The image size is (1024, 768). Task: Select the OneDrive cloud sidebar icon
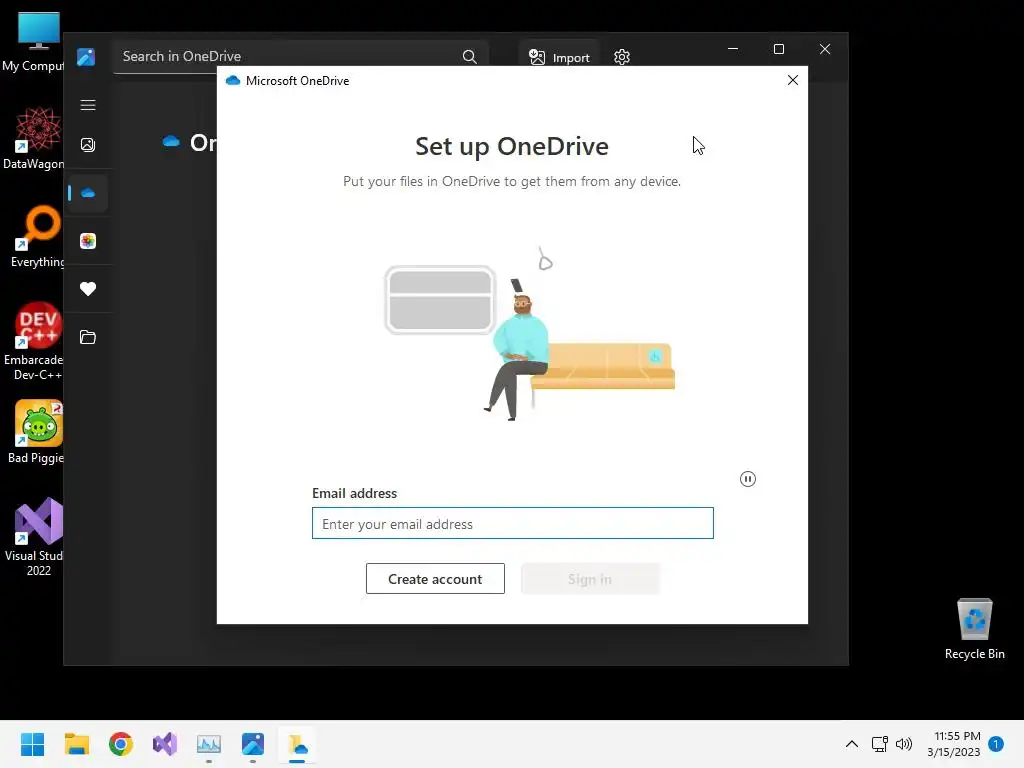[88, 193]
